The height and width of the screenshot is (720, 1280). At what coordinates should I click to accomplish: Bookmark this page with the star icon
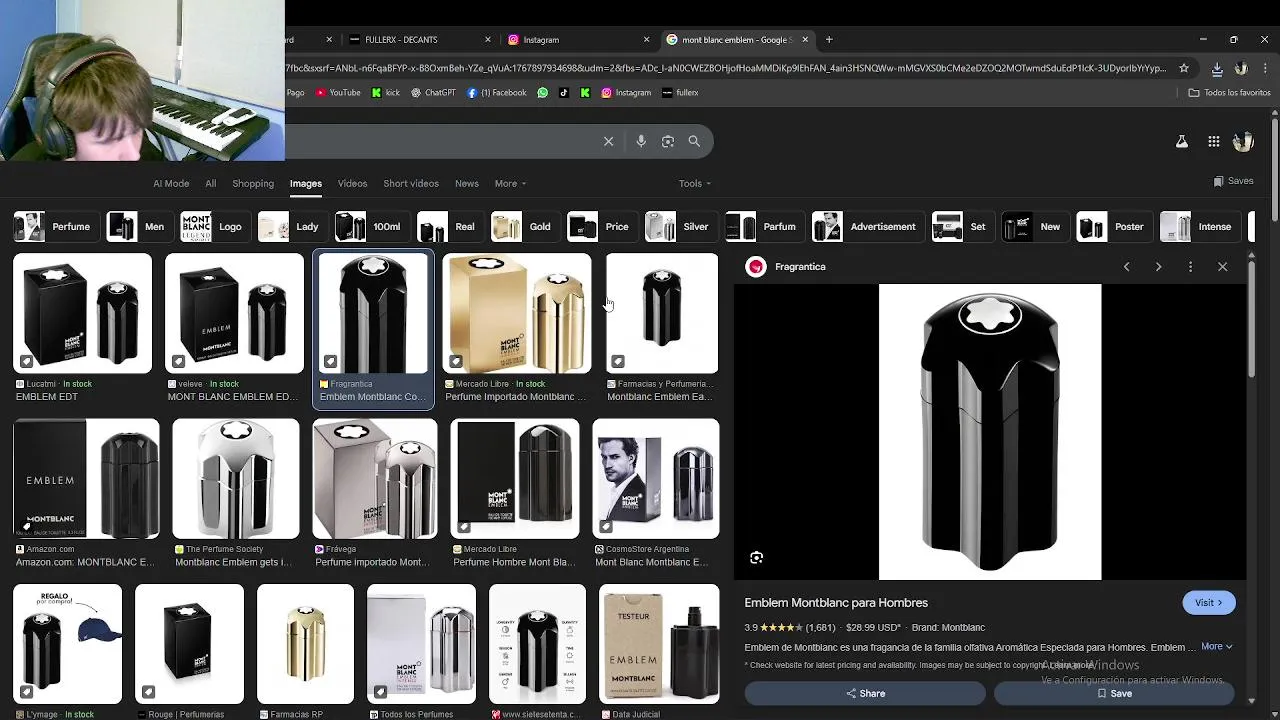tap(1184, 68)
